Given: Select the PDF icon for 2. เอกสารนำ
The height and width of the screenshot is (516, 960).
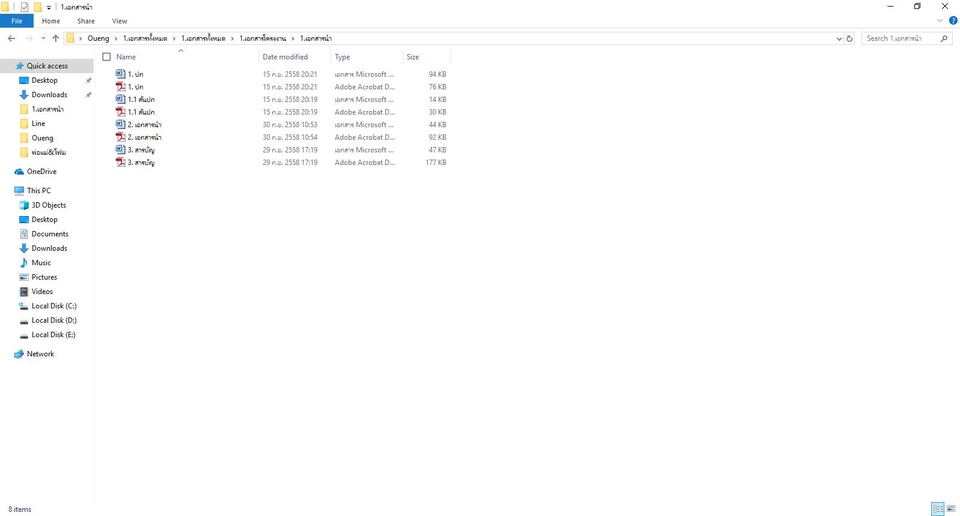Looking at the screenshot, I should coord(121,137).
